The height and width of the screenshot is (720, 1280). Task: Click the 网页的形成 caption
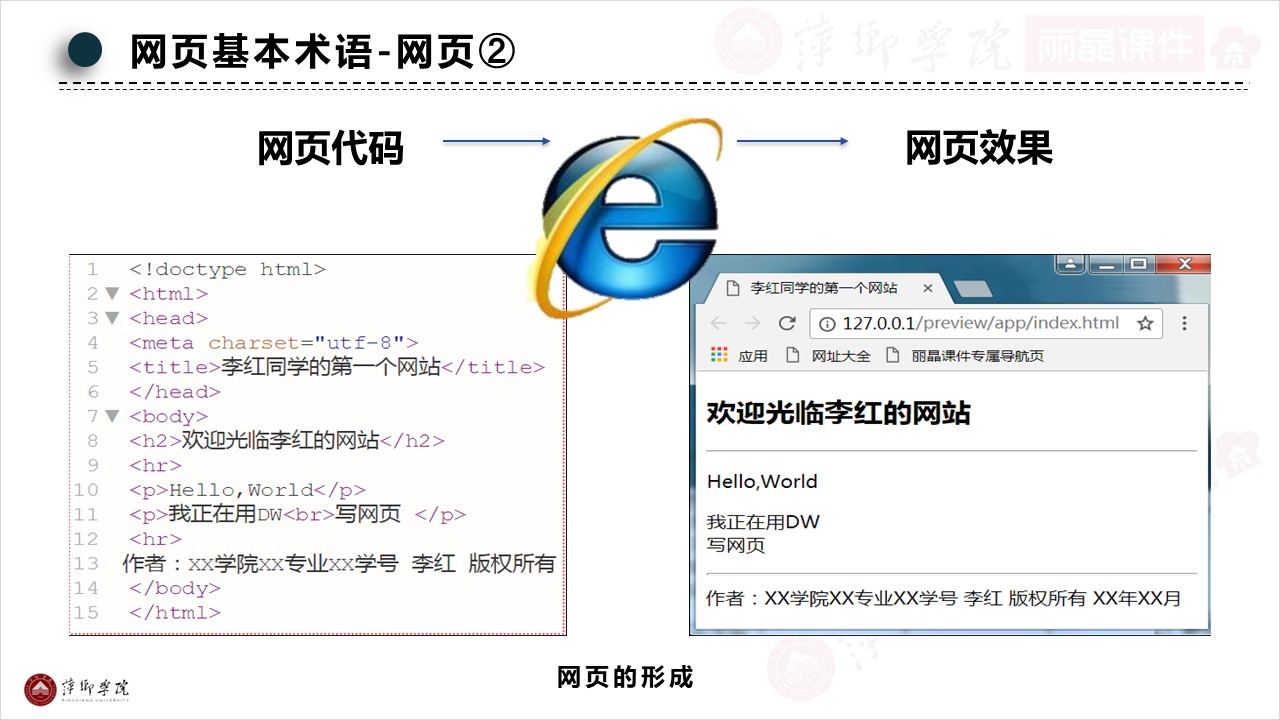tap(625, 678)
